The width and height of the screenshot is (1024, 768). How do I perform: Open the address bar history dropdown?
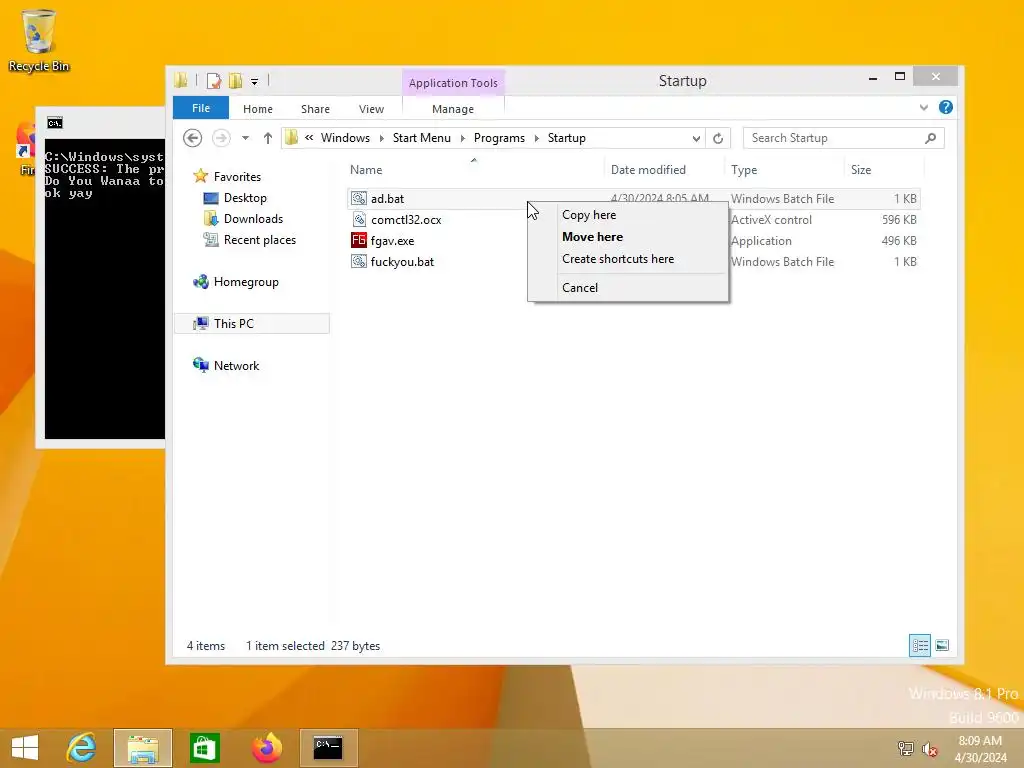click(696, 138)
